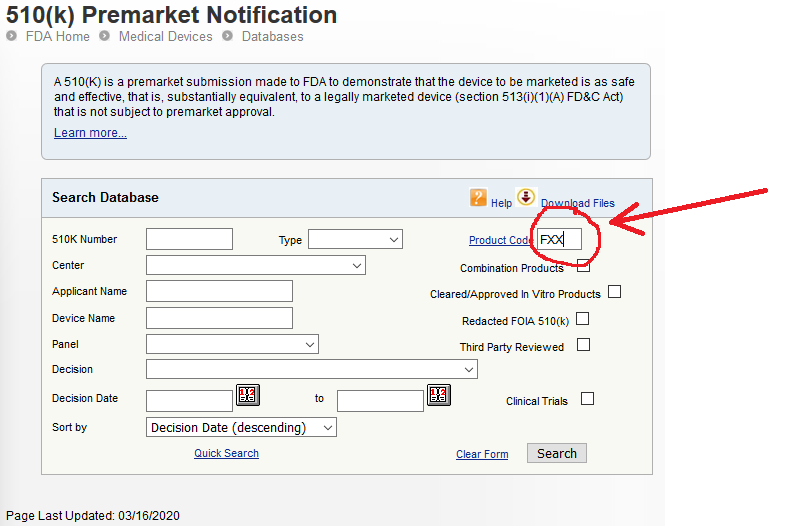Click the Databases breadcrumb bullet icon
The width and height of the screenshot is (787, 528).
pyautogui.click(x=227, y=36)
